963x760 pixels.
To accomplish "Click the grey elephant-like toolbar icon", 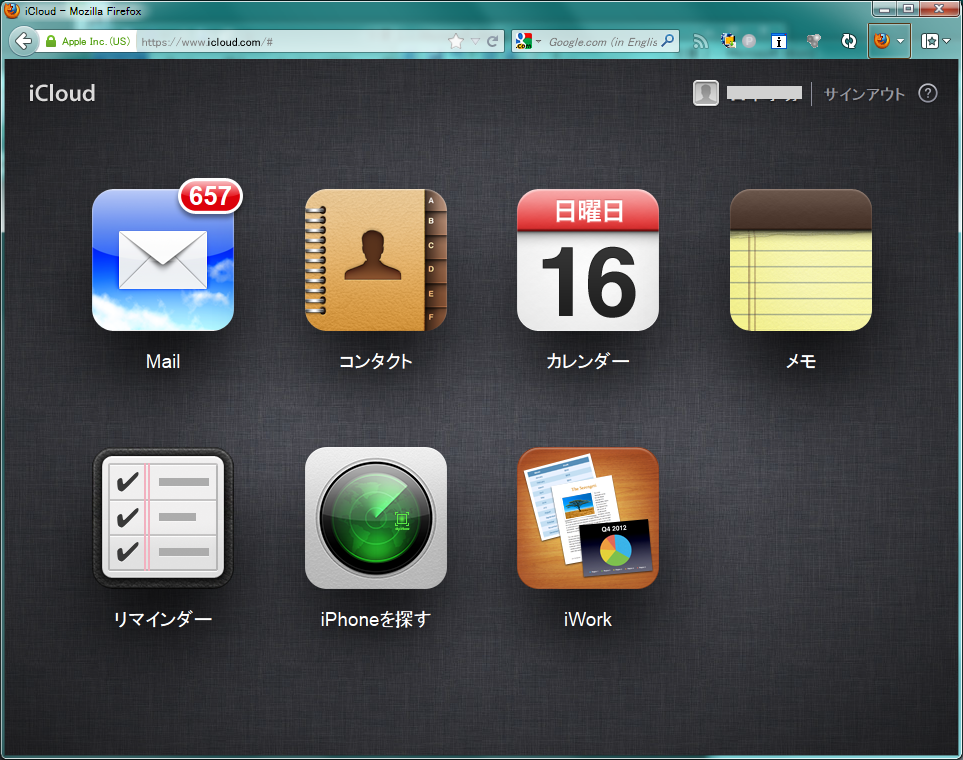I will click(x=814, y=41).
